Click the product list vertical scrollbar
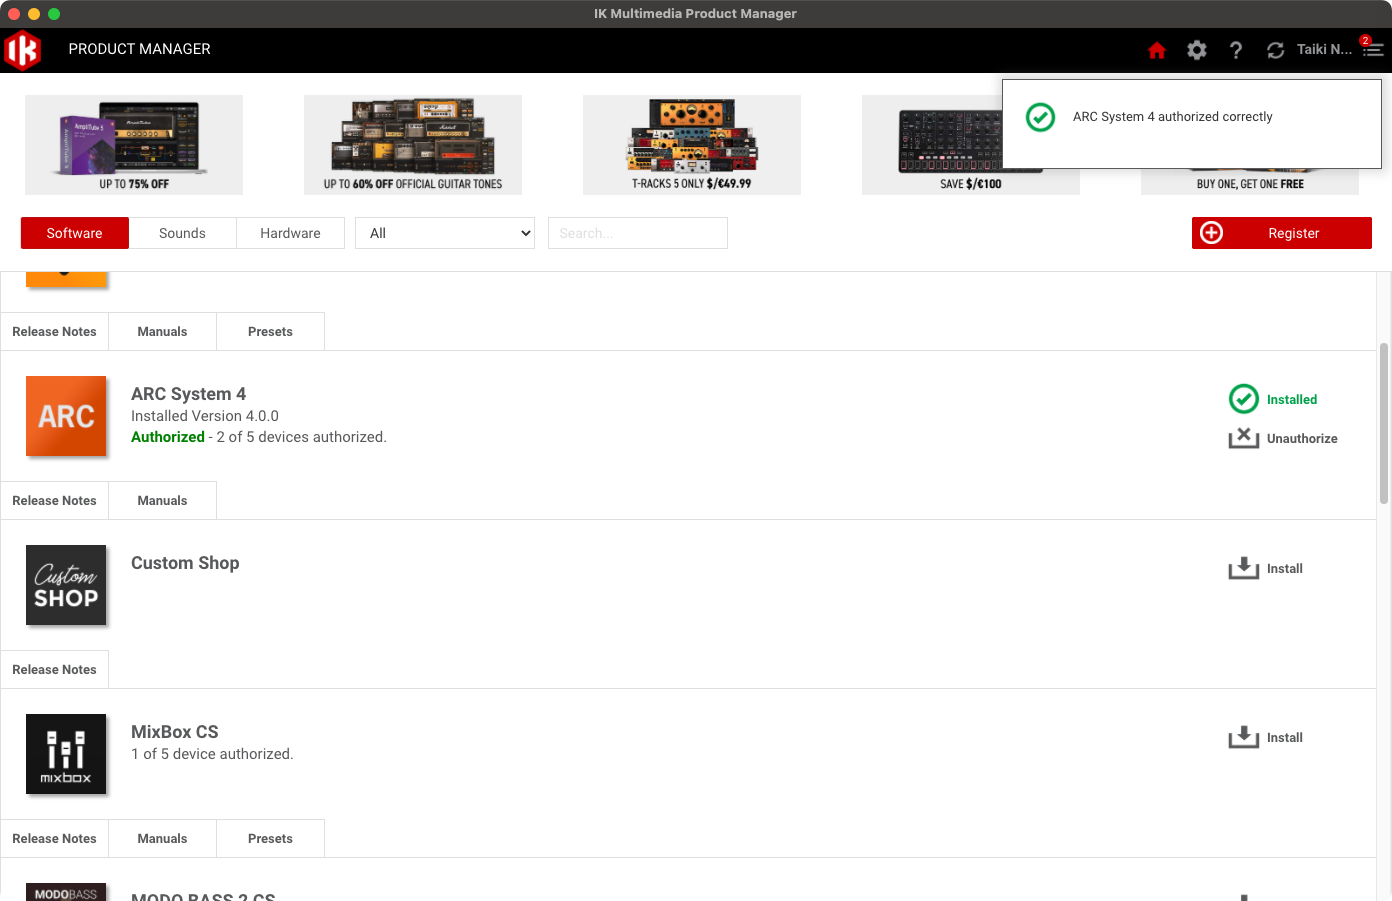This screenshot has height=901, width=1392. 1384,423
